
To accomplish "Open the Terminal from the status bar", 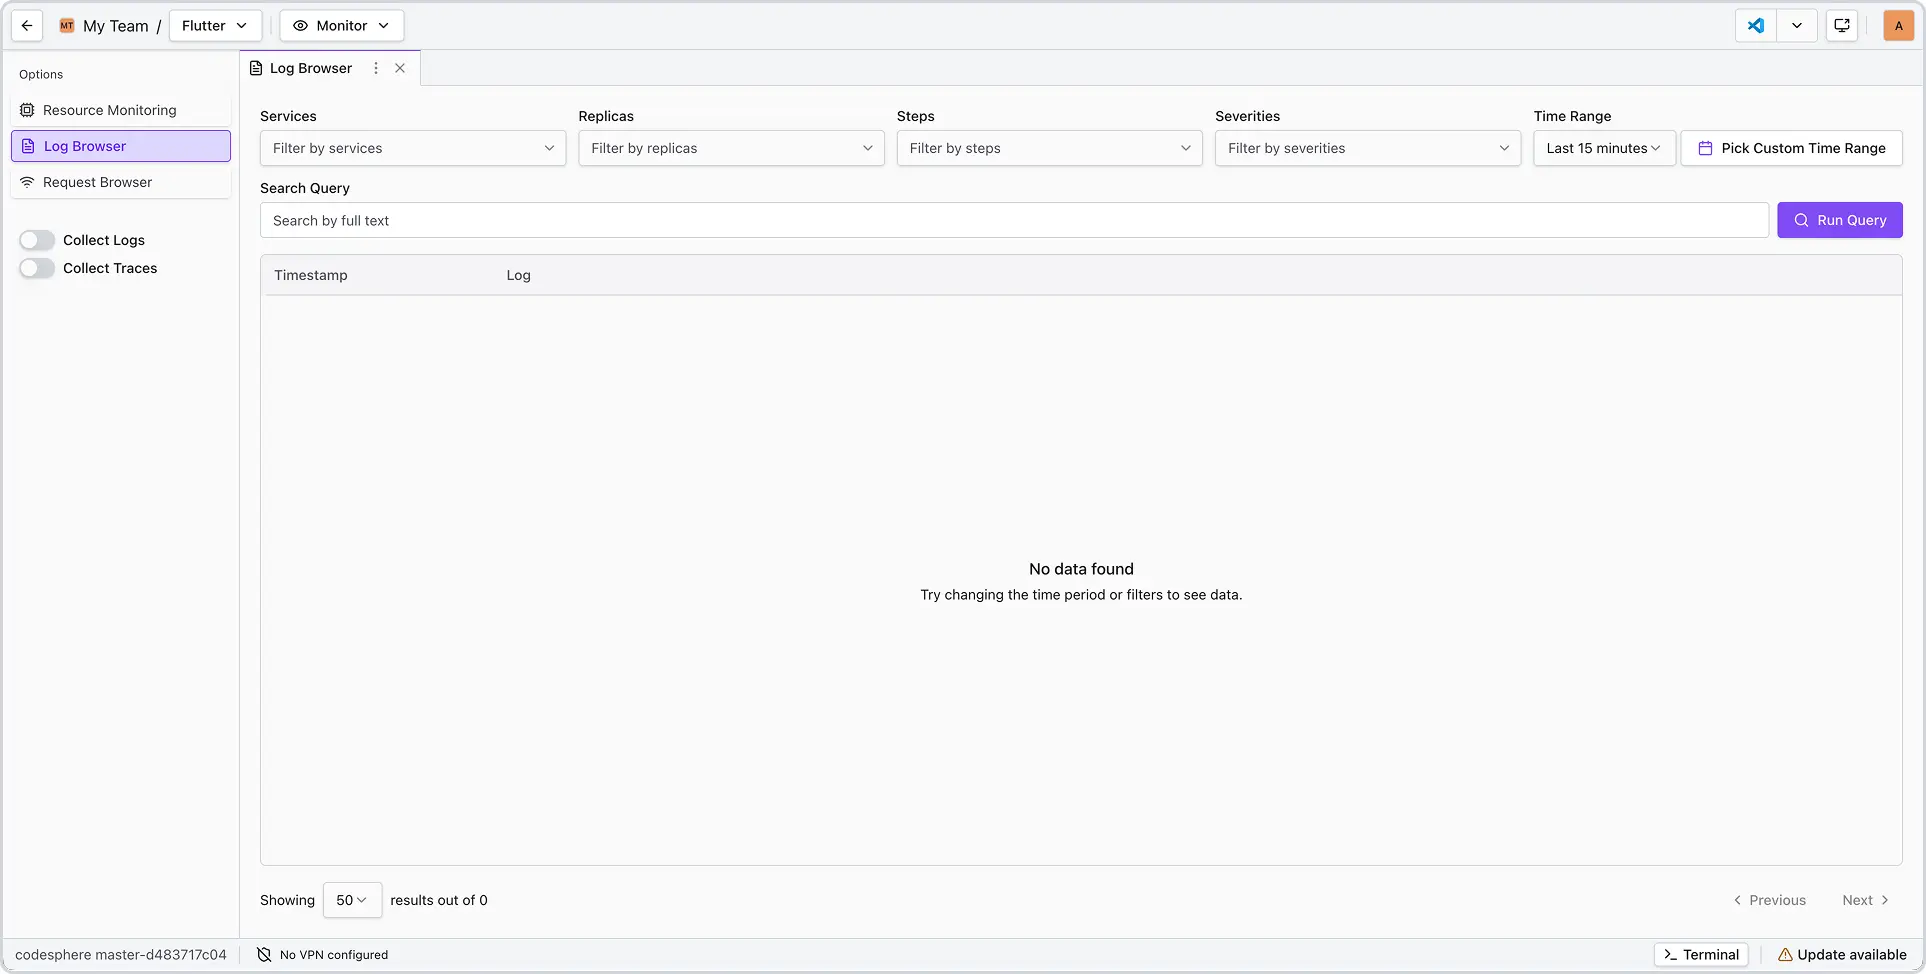I will pos(1700,954).
